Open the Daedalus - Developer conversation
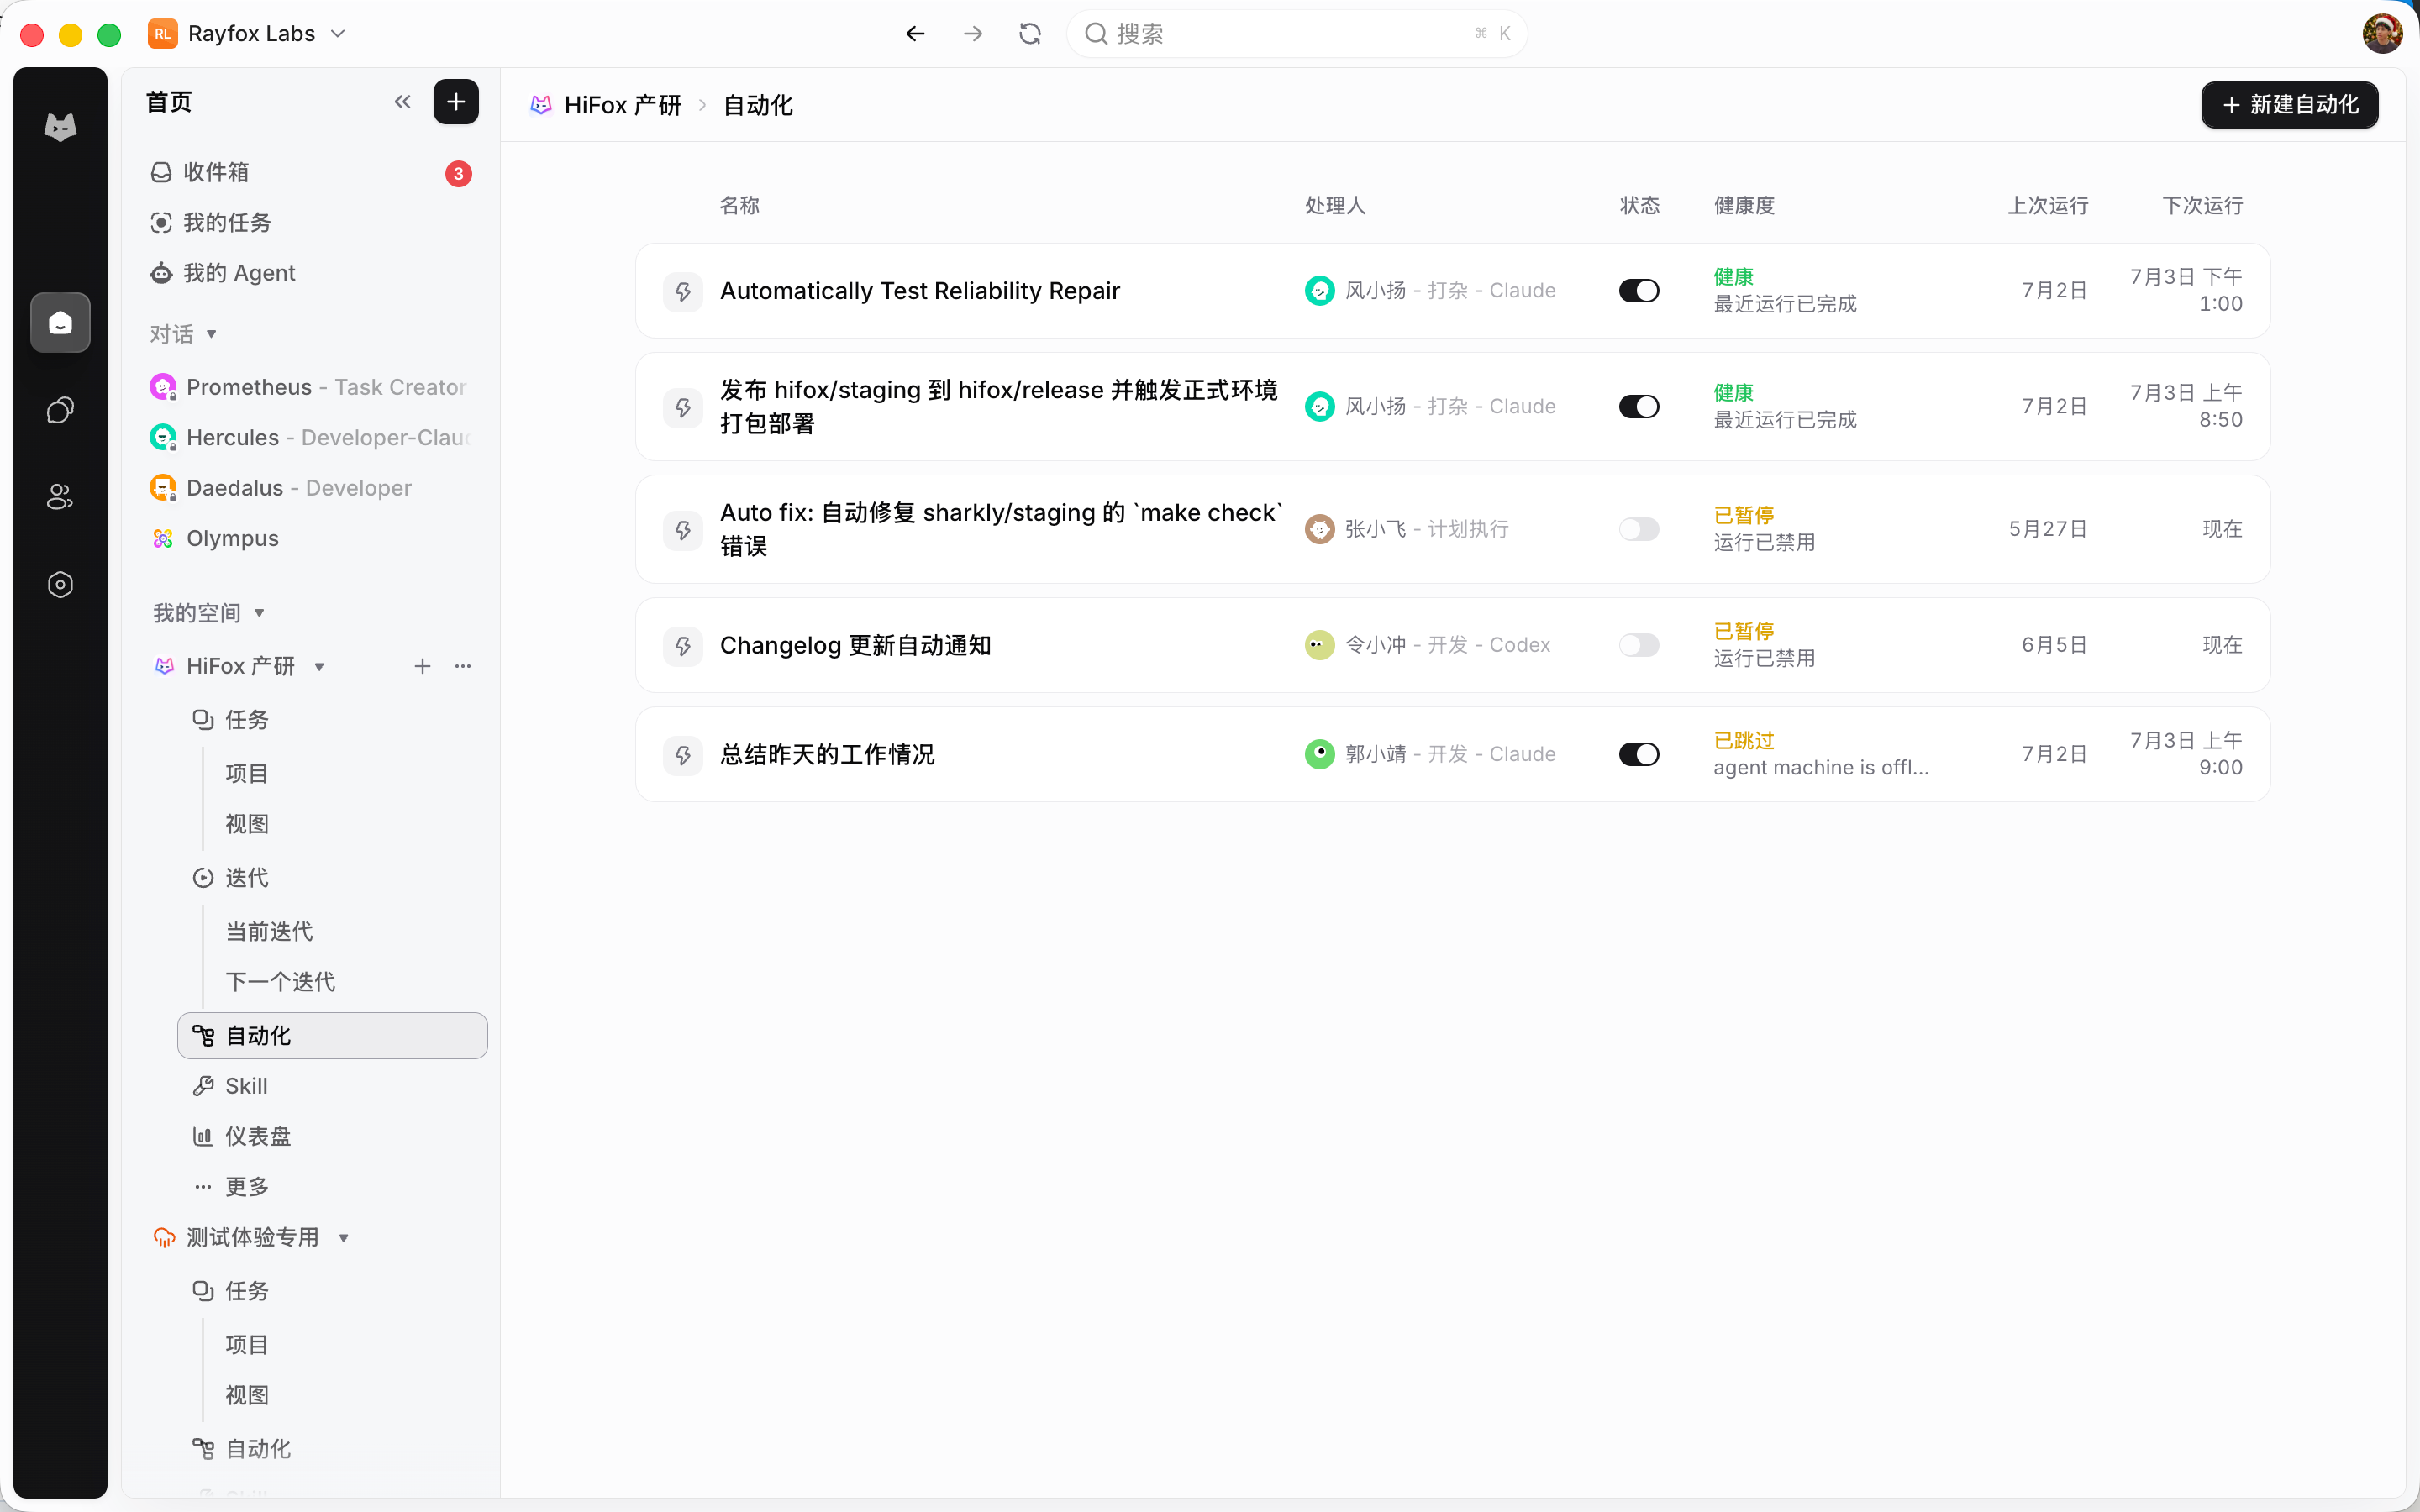Viewport: 2420px width, 1512px height. tap(310, 488)
